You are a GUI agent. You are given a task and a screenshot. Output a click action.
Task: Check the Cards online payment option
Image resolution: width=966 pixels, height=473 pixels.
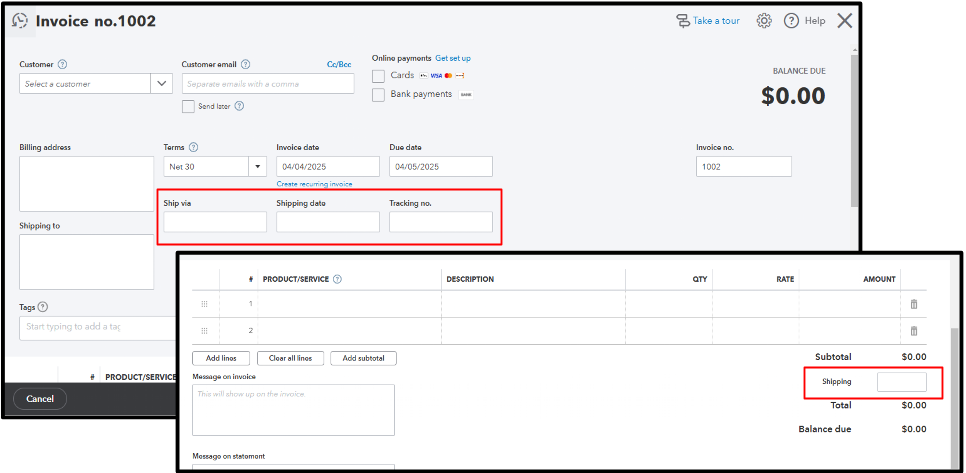point(378,76)
